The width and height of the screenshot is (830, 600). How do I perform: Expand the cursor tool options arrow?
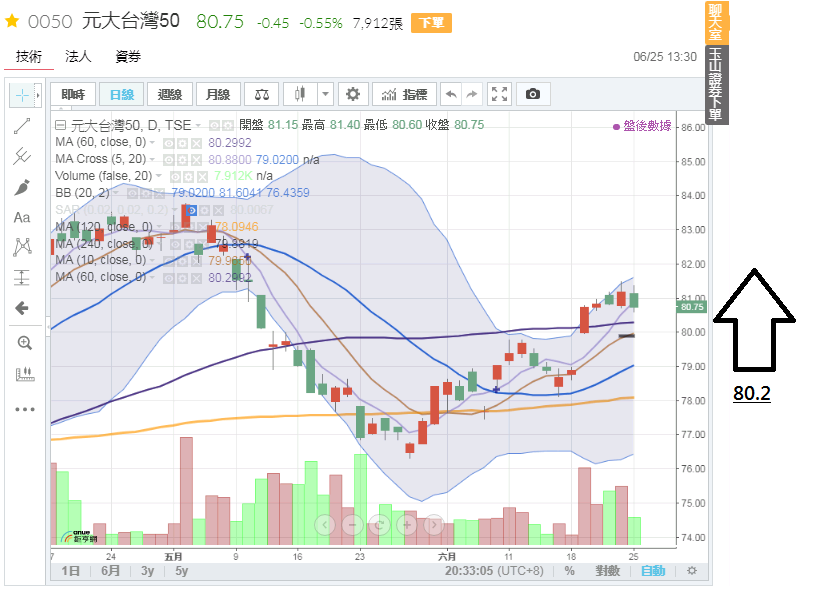click(38, 95)
